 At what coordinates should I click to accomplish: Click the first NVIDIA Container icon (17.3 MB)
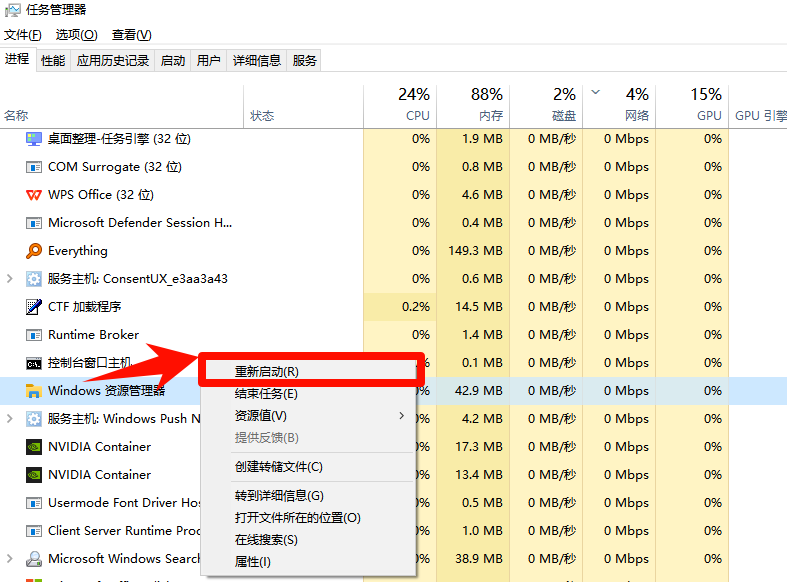34,447
